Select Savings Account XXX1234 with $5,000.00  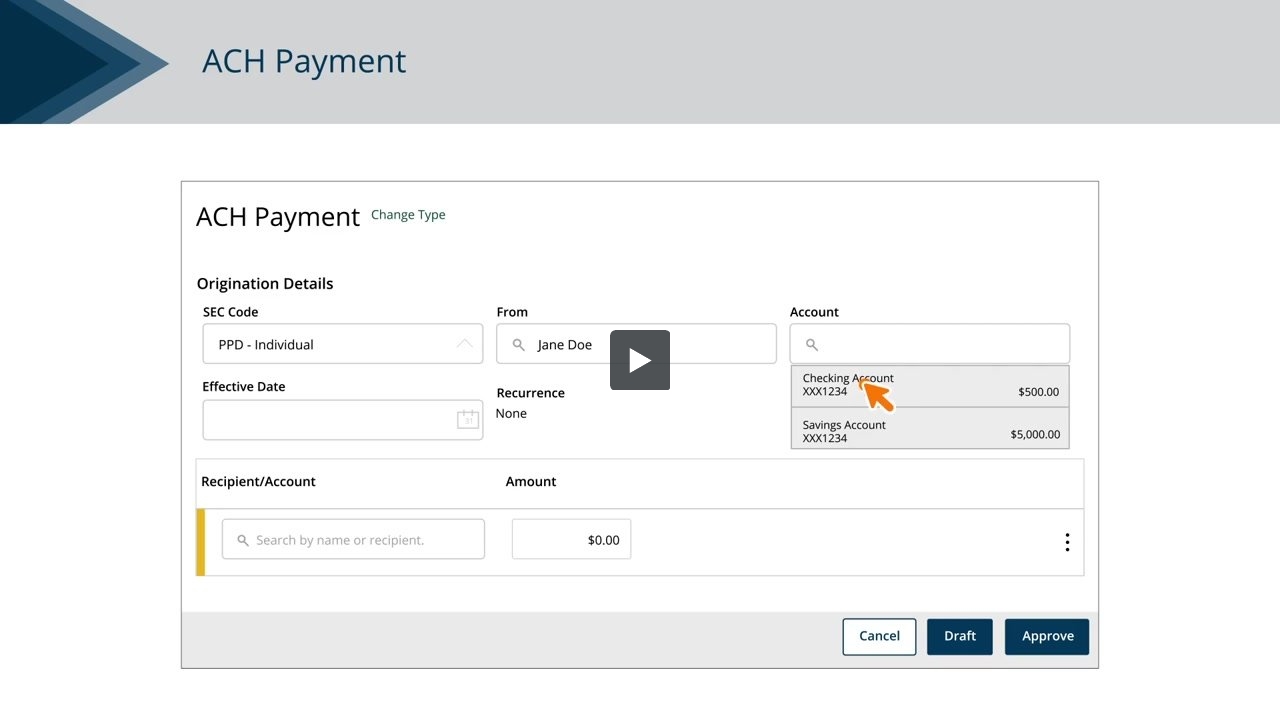(x=929, y=431)
